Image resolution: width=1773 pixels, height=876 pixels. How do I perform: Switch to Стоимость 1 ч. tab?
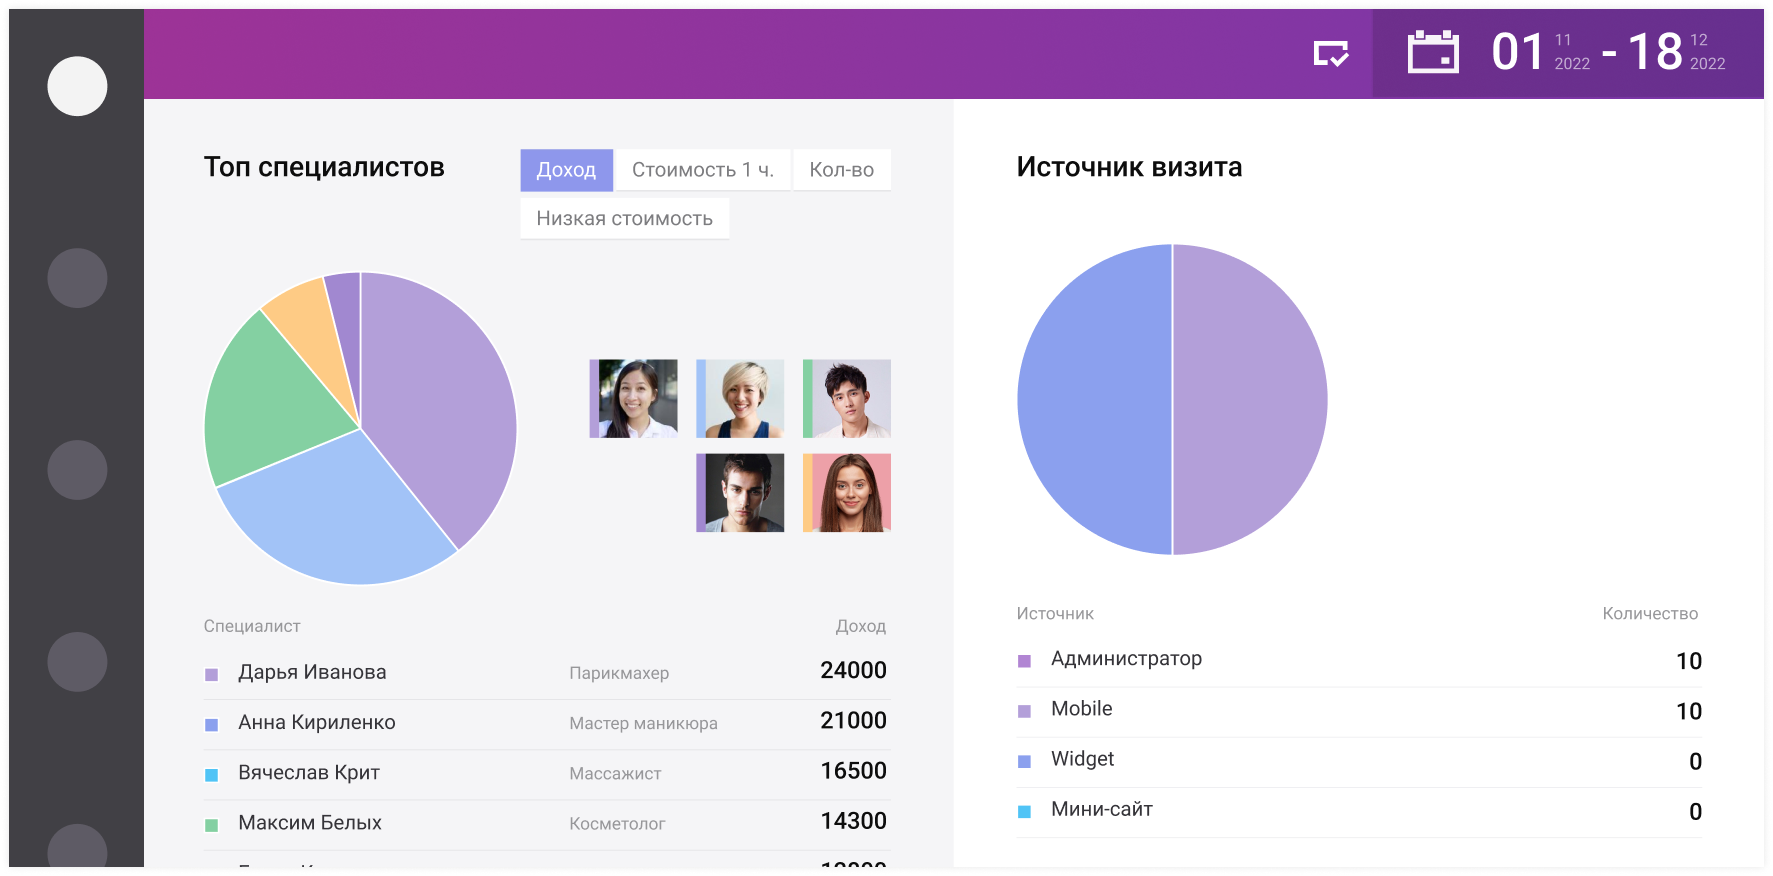tap(702, 170)
